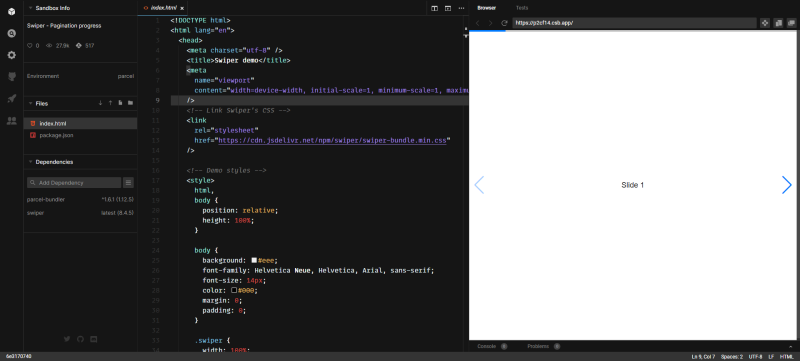800x361 pixels.
Task: Close the index.html editor tab
Action: pos(182,8)
